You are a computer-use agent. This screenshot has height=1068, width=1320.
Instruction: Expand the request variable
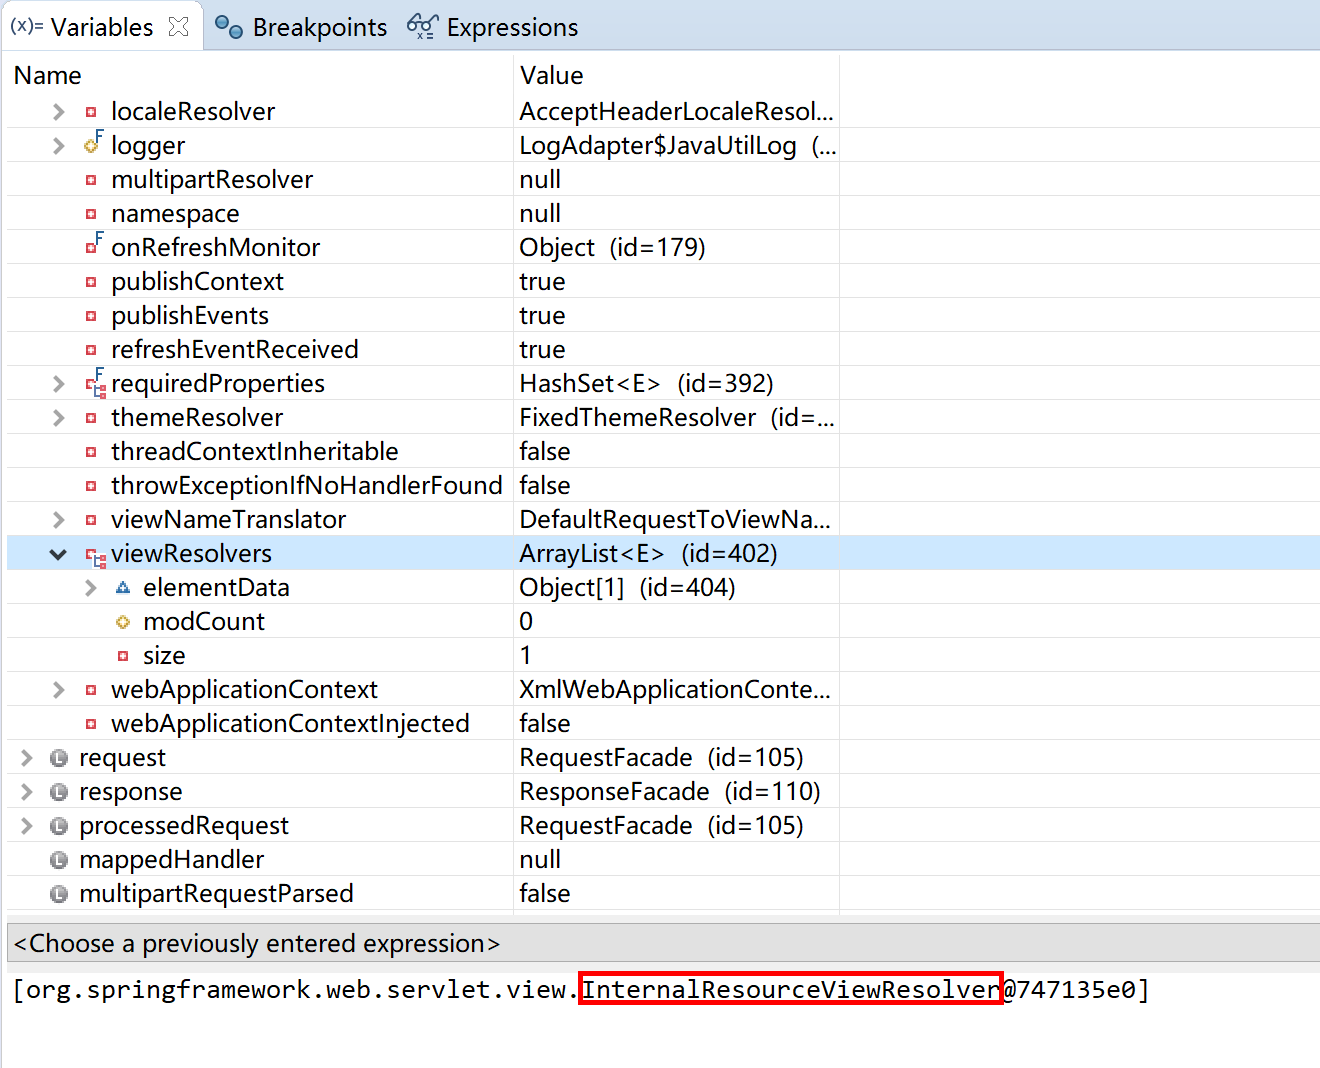click(x=27, y=758)
